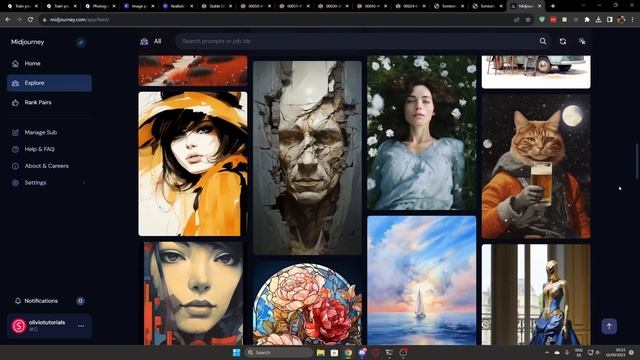Toggle the Chrome side panel icon

pyautogui.click(x=610, y=20)
